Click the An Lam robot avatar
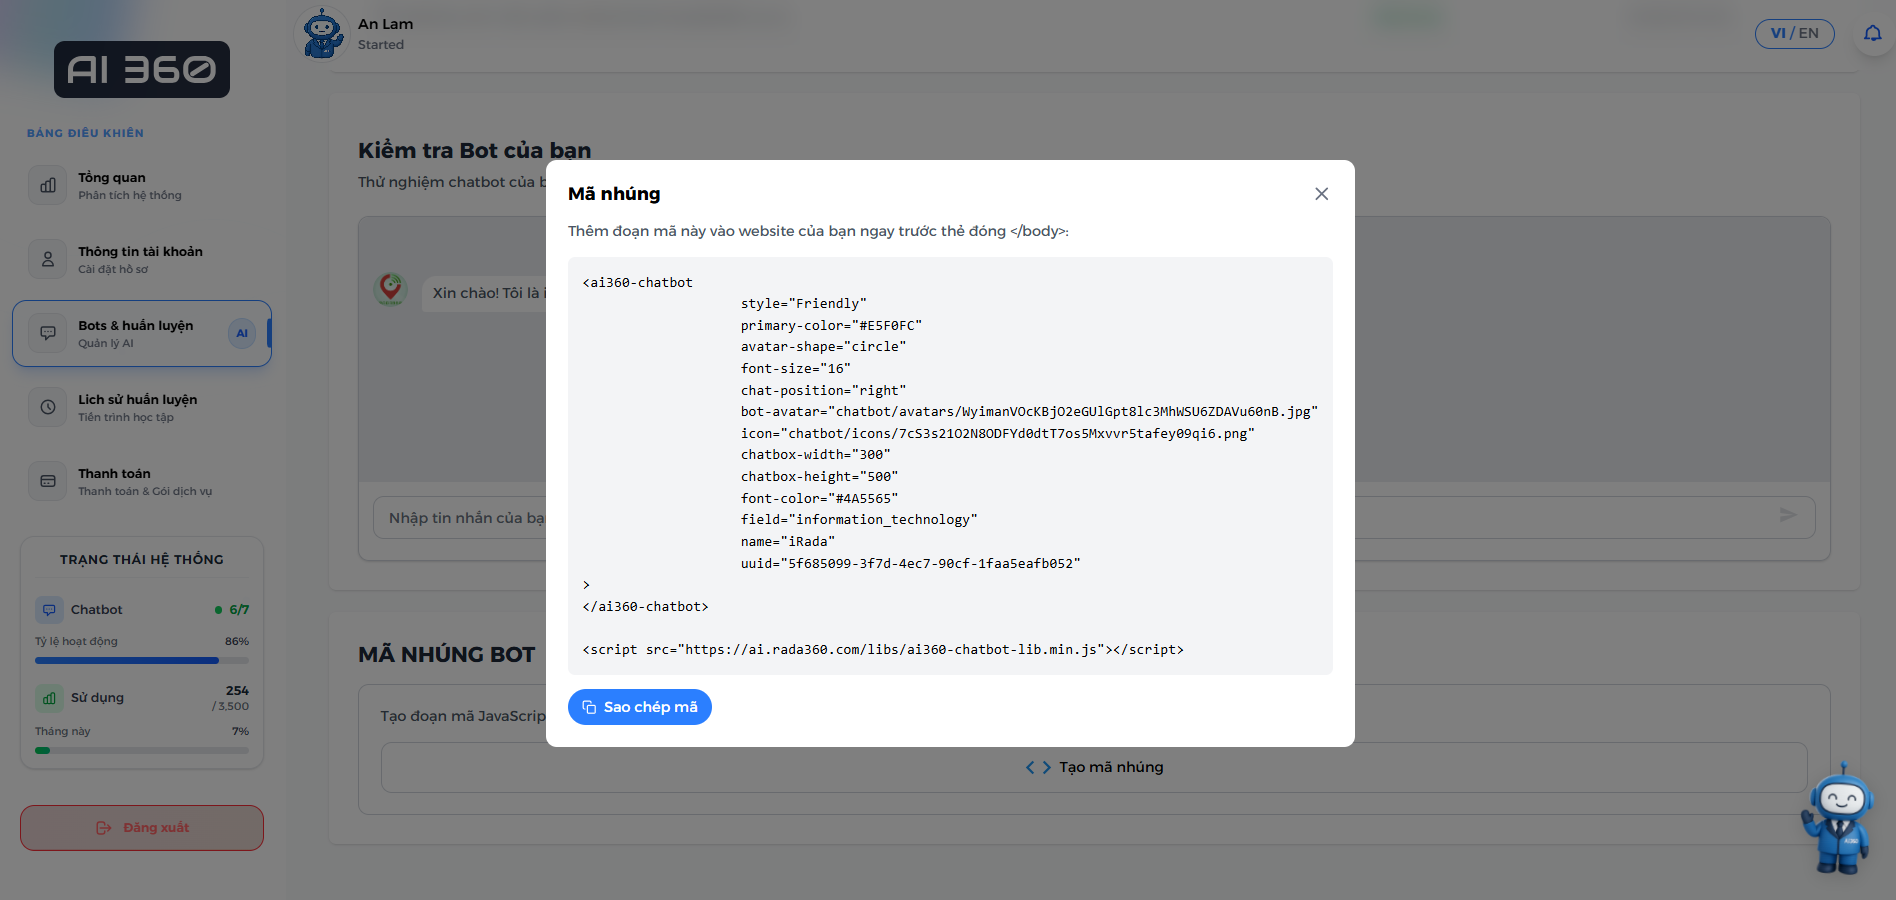1896x900 pixels. (322, 34)
